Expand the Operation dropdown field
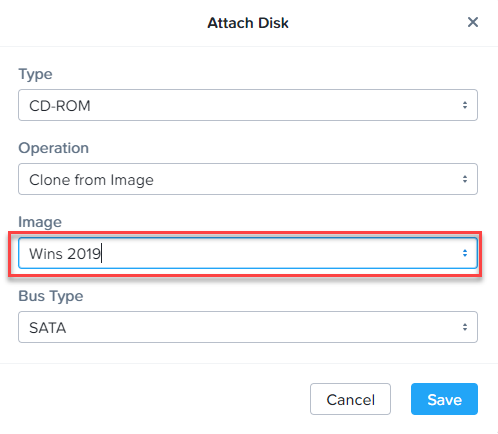Viewport: 498px width, 434px height. 248,179
